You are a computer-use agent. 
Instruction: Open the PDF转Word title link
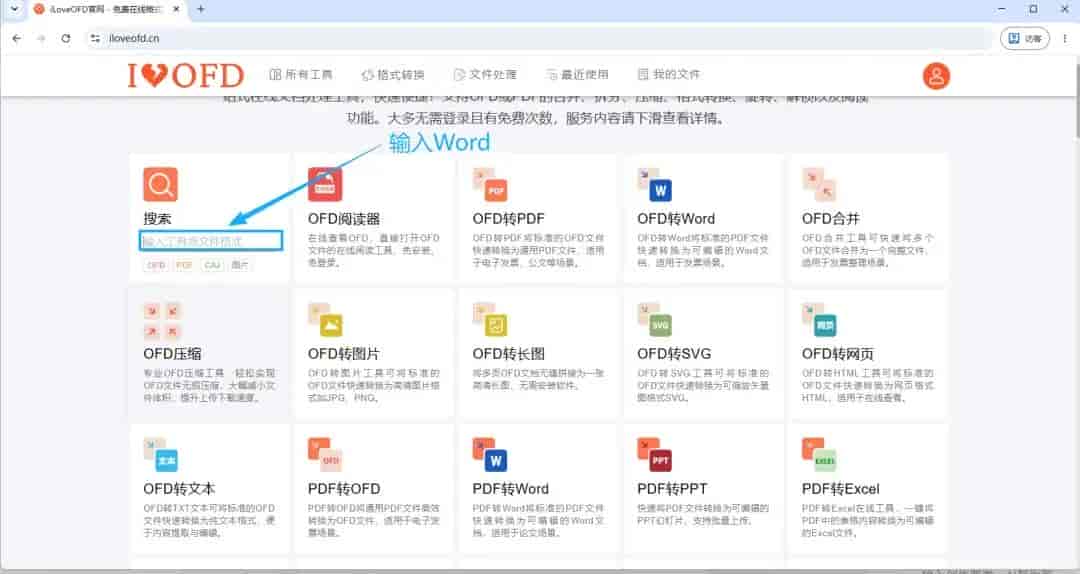(x=510, y=489)
